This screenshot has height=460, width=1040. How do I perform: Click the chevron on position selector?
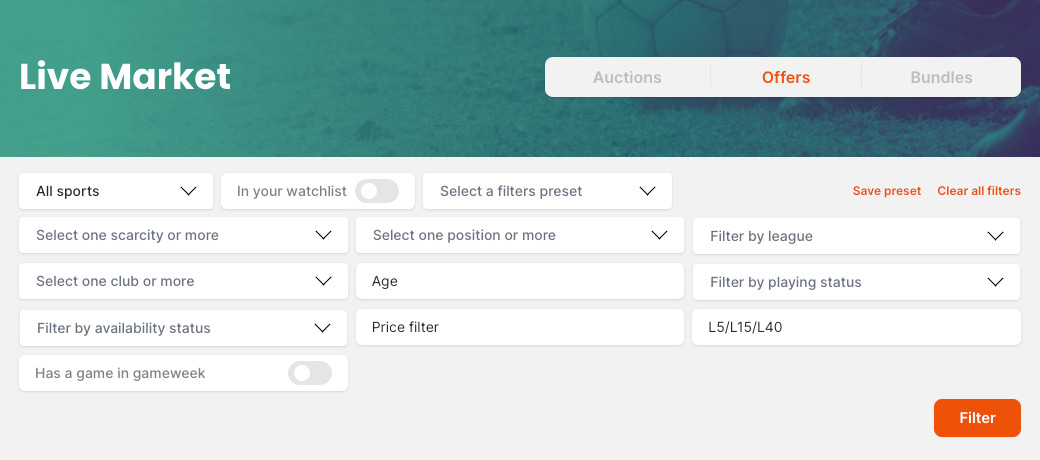point(659,236)
